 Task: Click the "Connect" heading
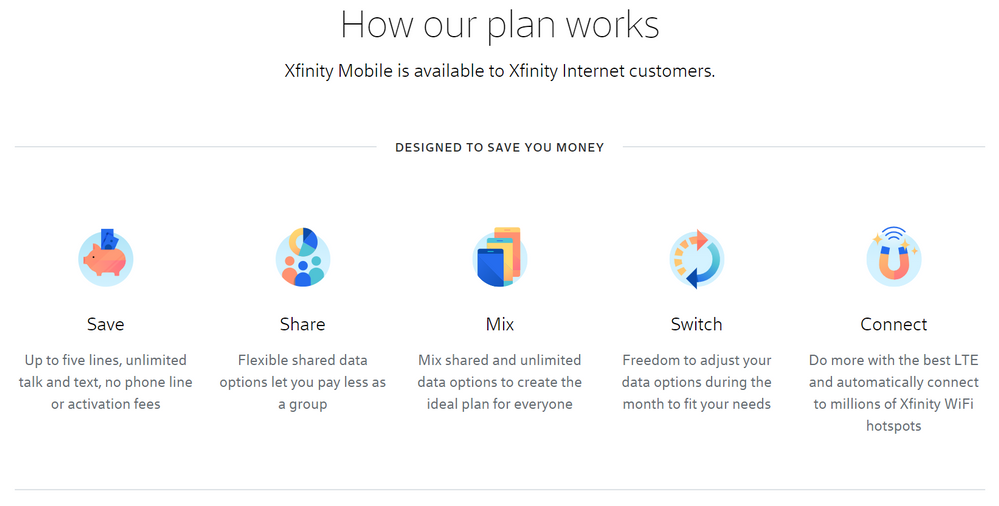[x=893, y=324]
